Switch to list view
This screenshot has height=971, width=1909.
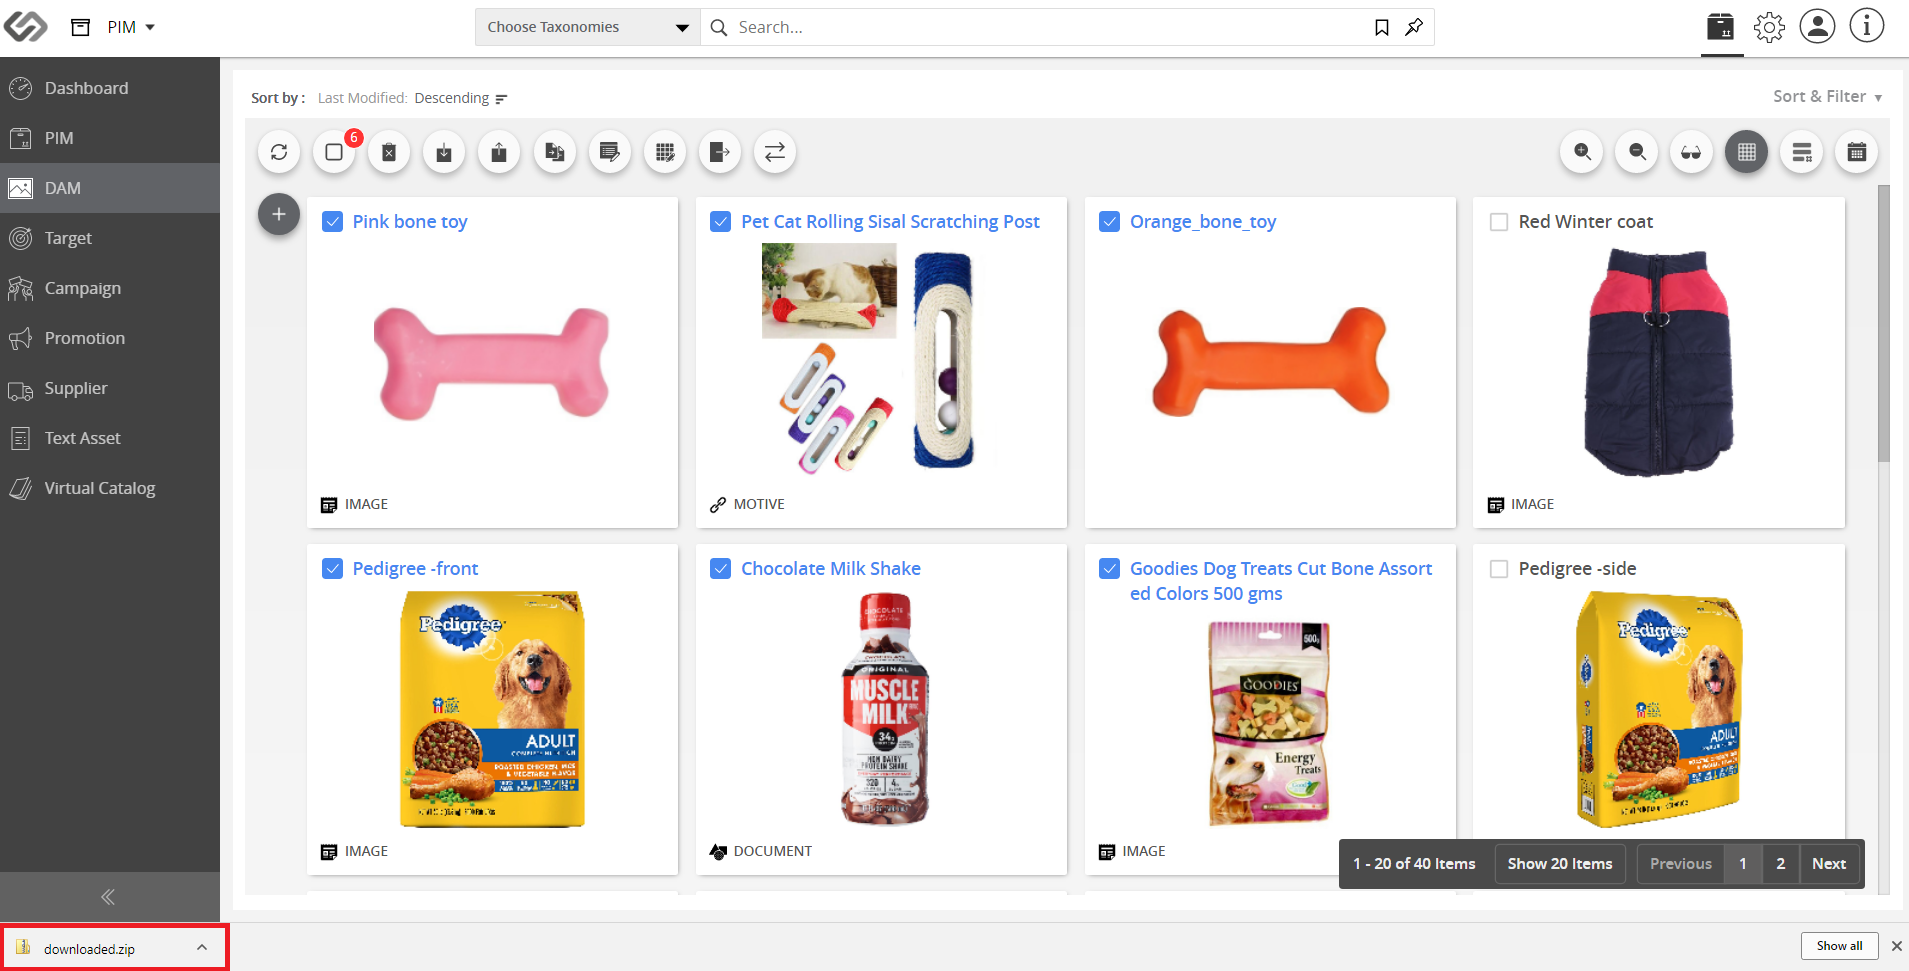(1802, 152)
